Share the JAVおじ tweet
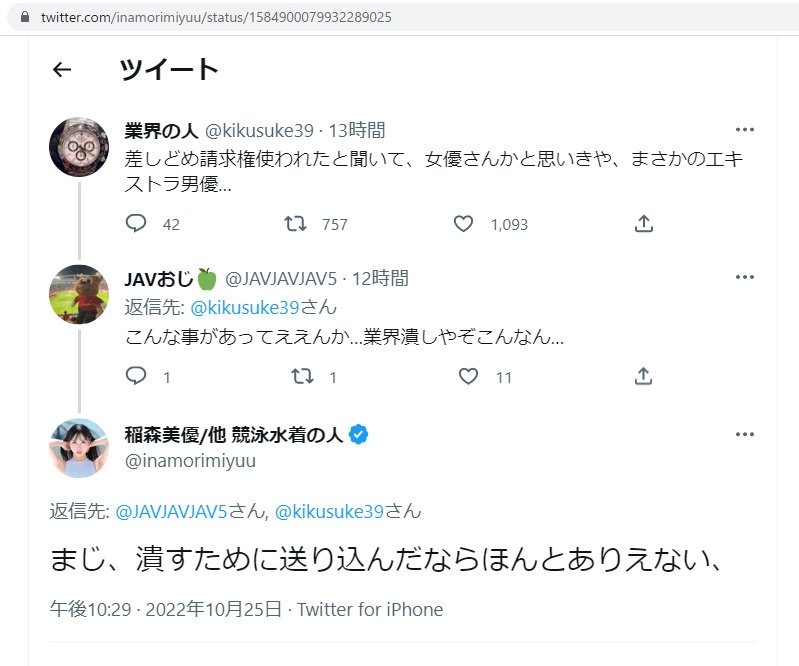Screen dimensions: 799x666 644,377
